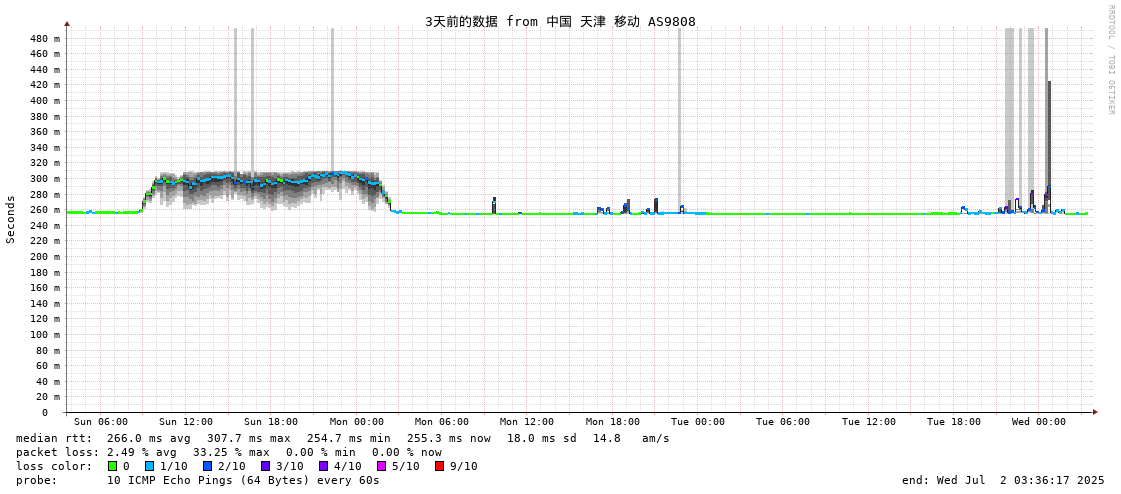Click the '254.7 ms min' rtt value
The image size is (1121, 494).
click(349, 438)
